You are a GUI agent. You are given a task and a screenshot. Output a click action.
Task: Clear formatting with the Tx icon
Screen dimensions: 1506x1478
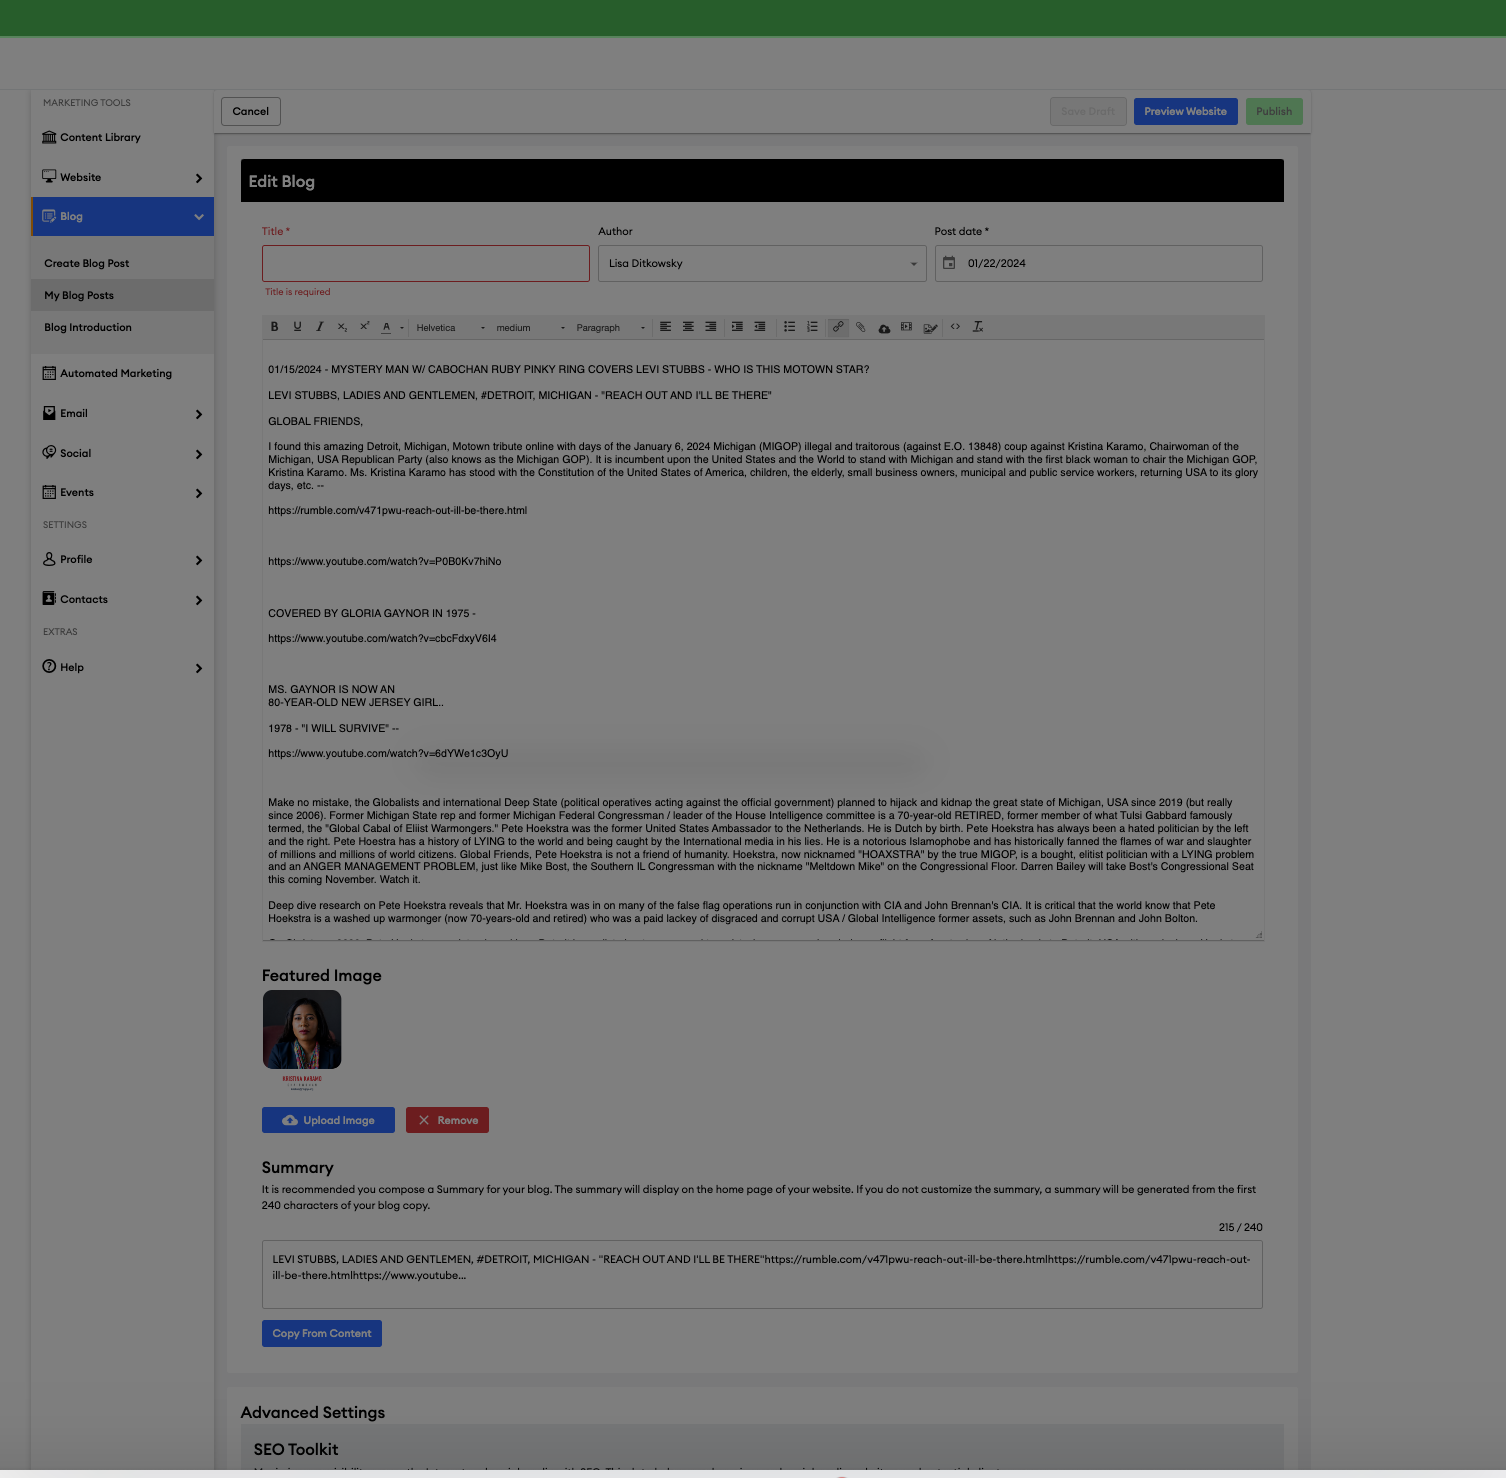[978, 327]
